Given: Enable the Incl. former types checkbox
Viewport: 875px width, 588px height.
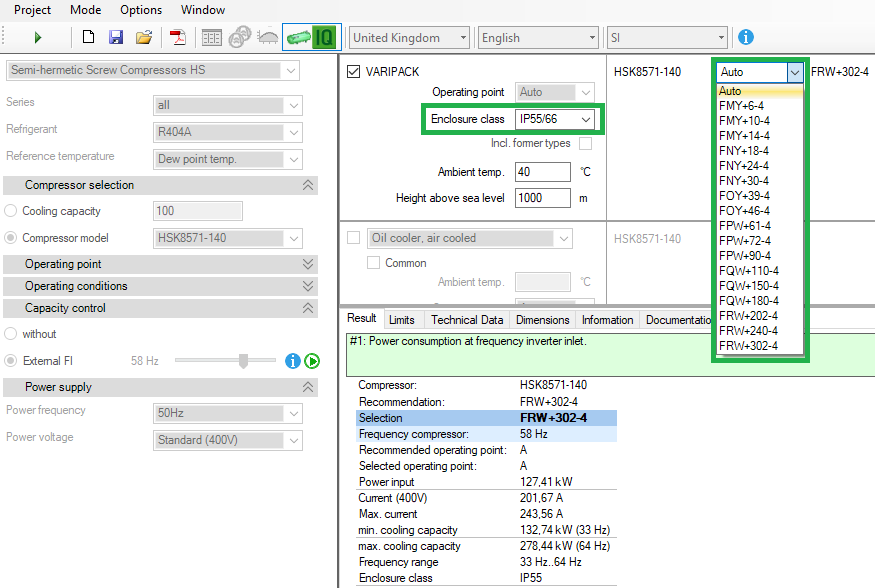Looking at the screenshot, I should click(x=585, y=142).
